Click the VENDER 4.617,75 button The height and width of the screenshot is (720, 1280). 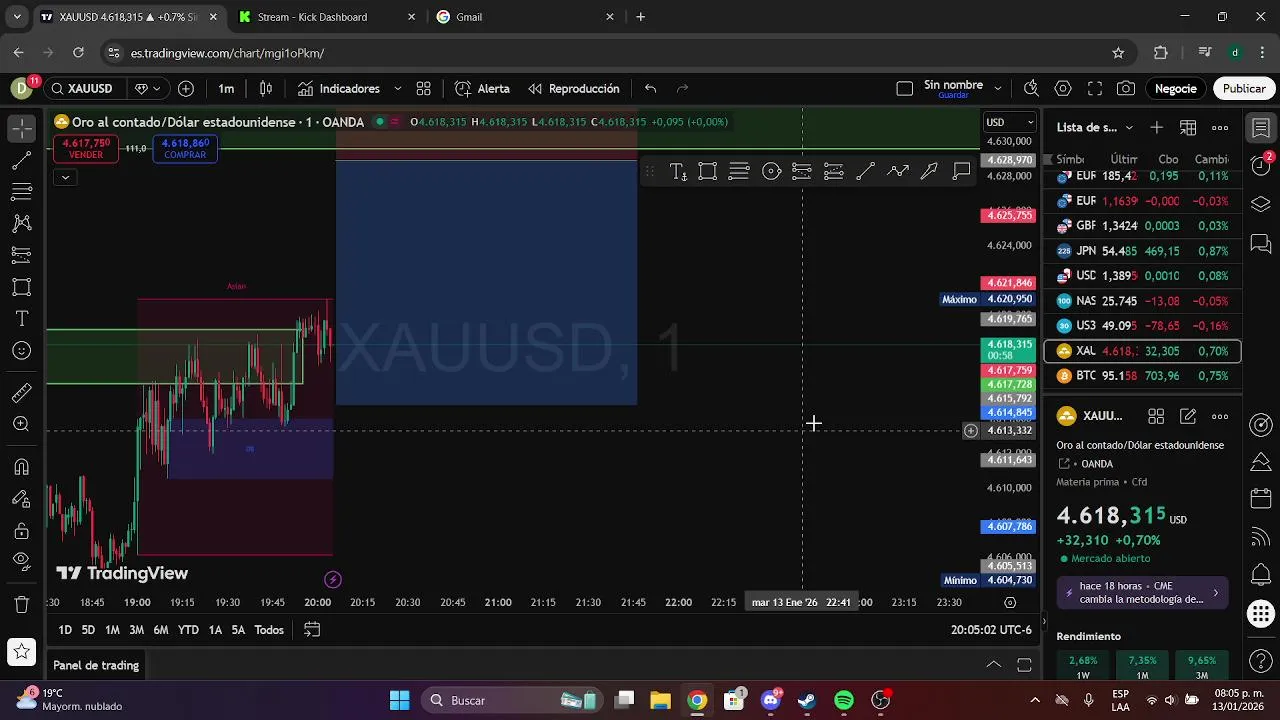[x=86, y=149]
